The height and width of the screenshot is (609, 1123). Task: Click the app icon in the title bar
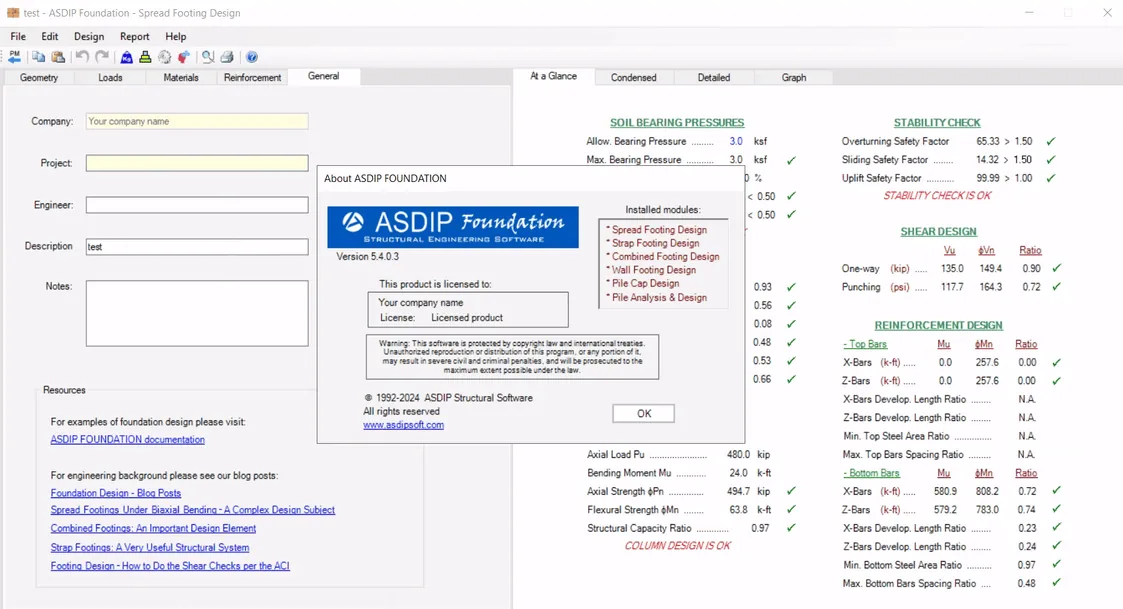[x=13, y=13]
